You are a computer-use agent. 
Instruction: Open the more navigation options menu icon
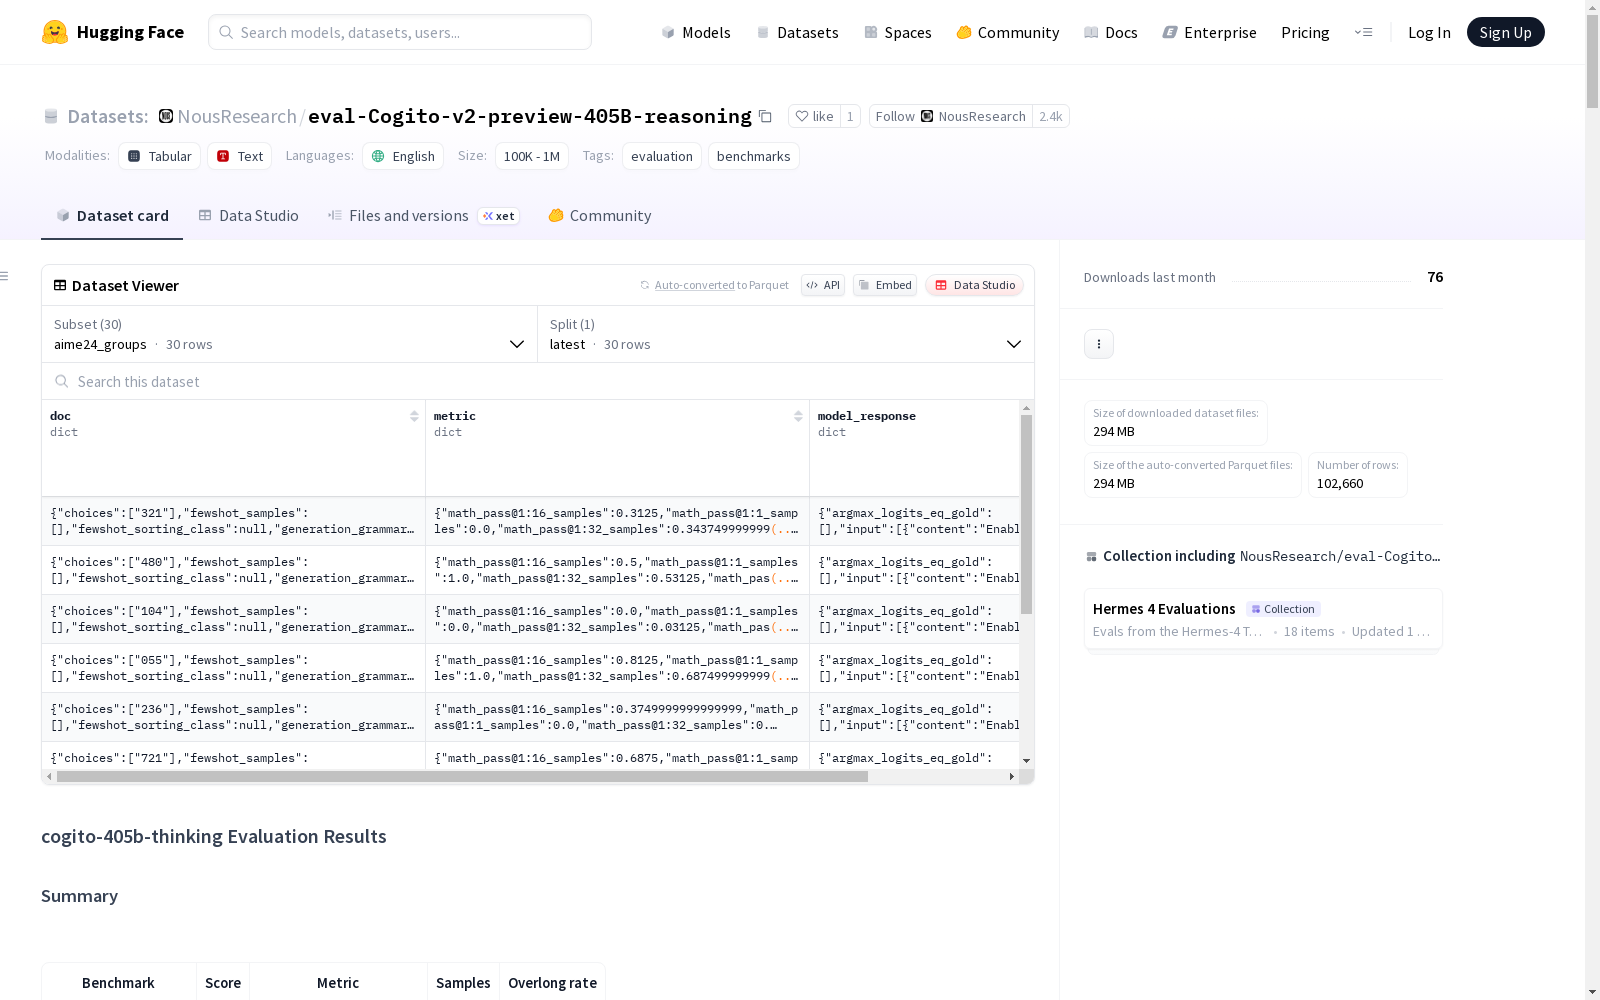click(1363, 32)
